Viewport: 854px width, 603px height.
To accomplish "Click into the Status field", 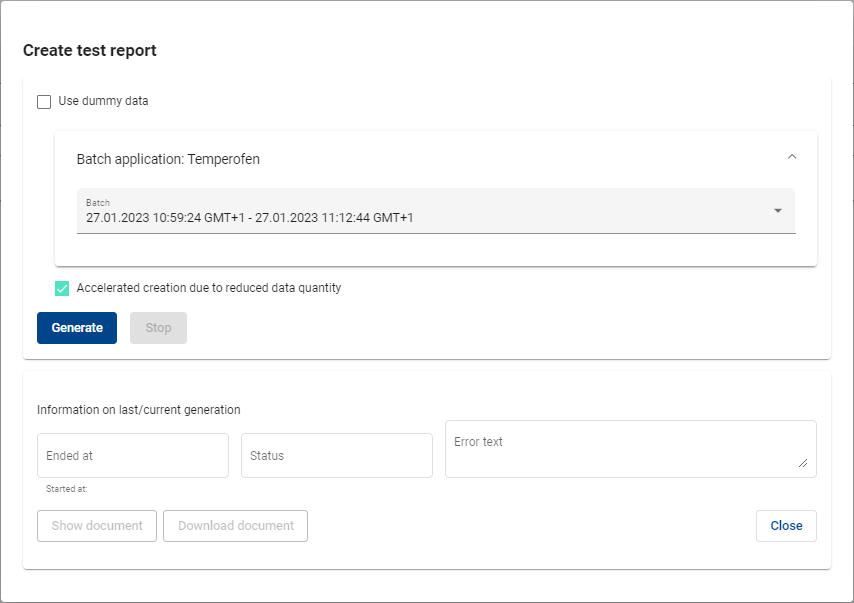I will pyautogui.click(x=337, y=456).
